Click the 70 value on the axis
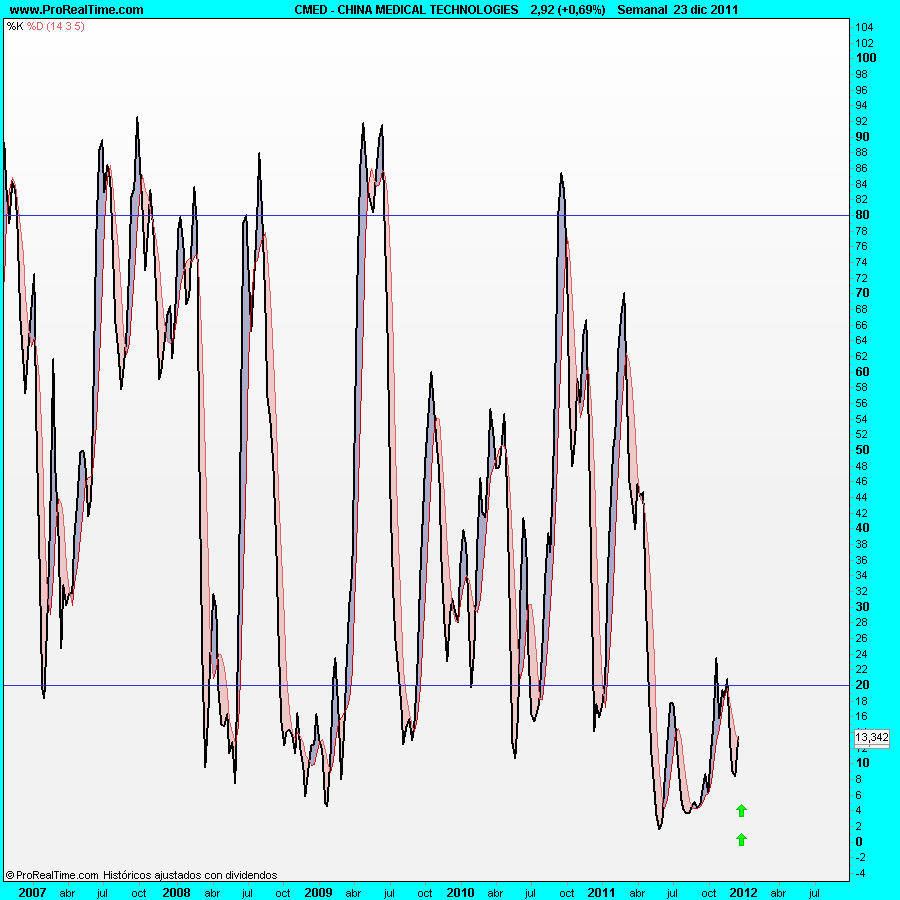This screenshot has height=900, width=900. pyautogui.click(x=862, y=293)
